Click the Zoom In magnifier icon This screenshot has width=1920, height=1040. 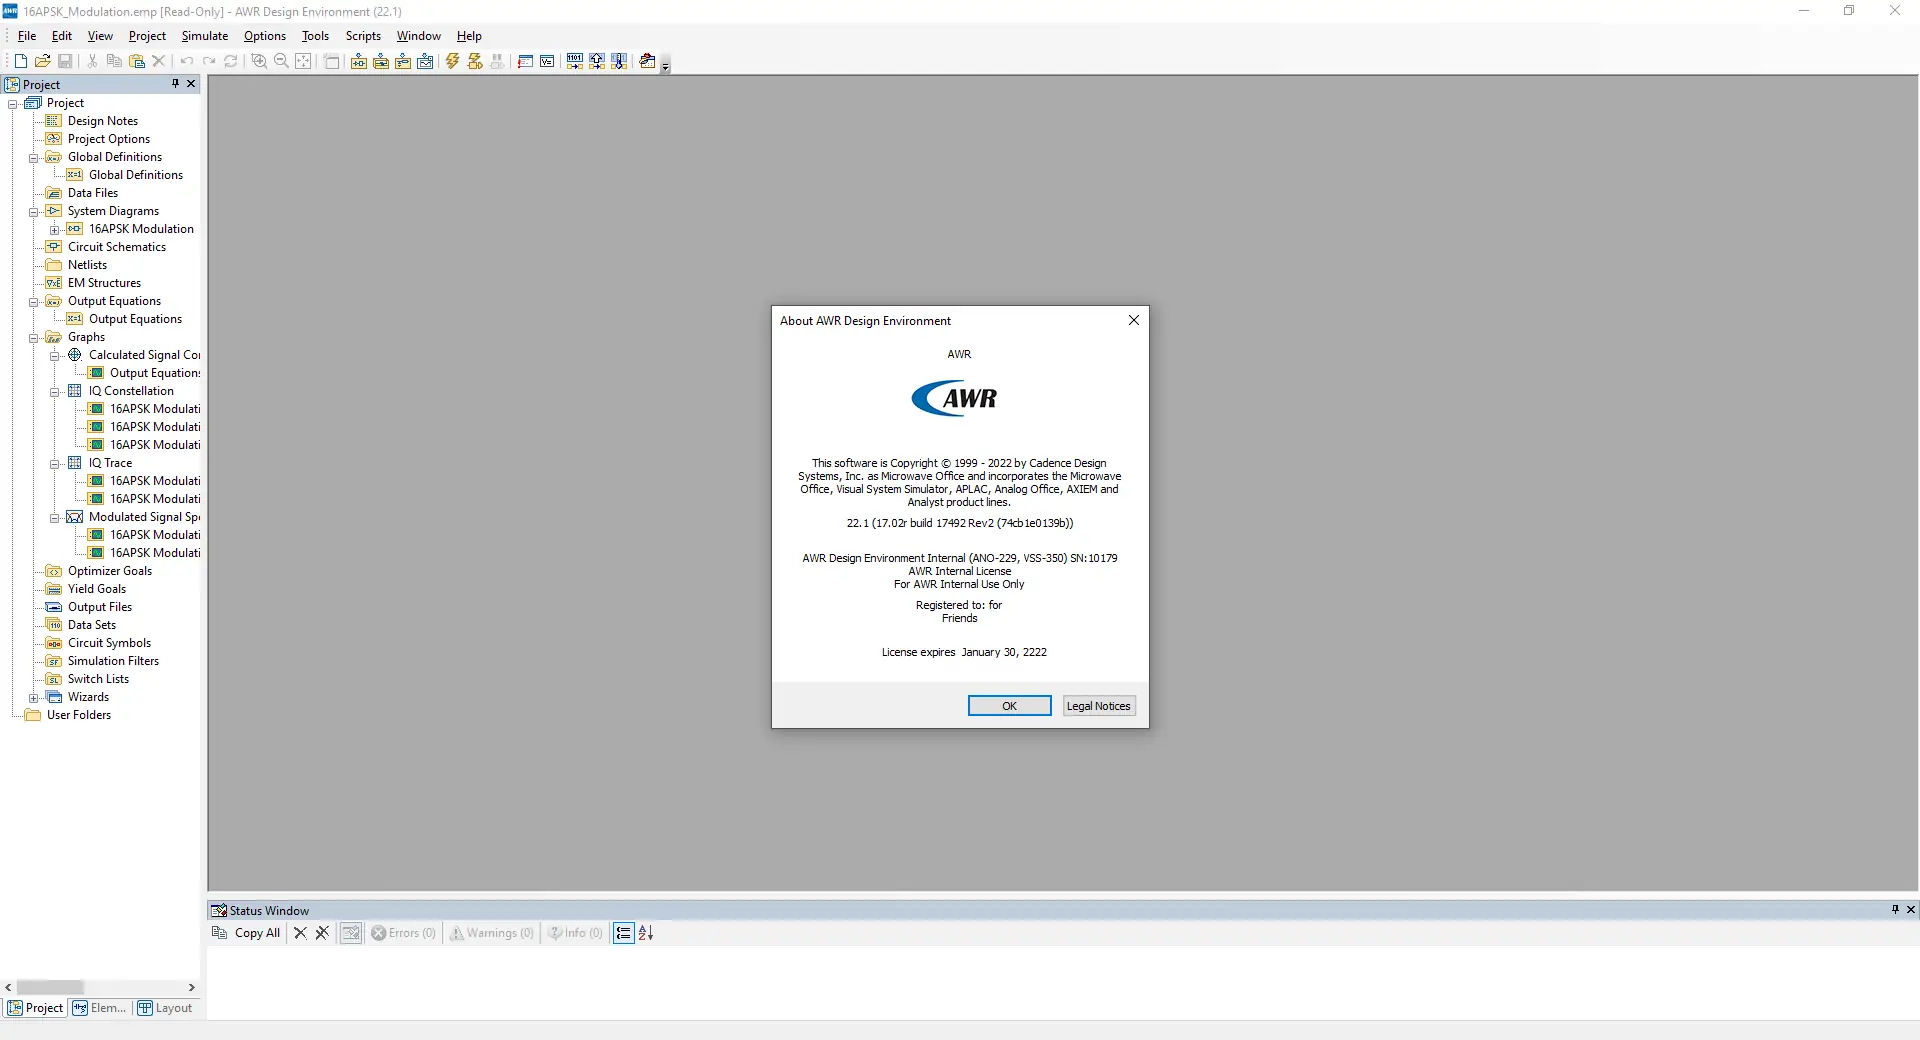pos(259,61)
